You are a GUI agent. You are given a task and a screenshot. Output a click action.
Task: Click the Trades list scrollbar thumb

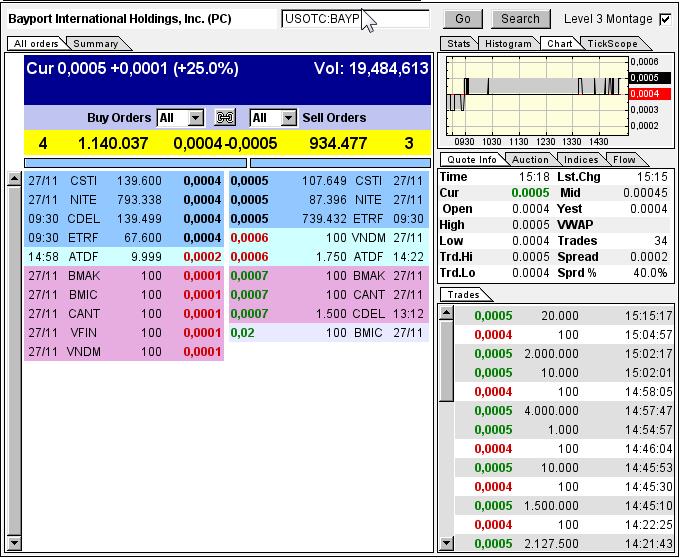tap(446, 360)
